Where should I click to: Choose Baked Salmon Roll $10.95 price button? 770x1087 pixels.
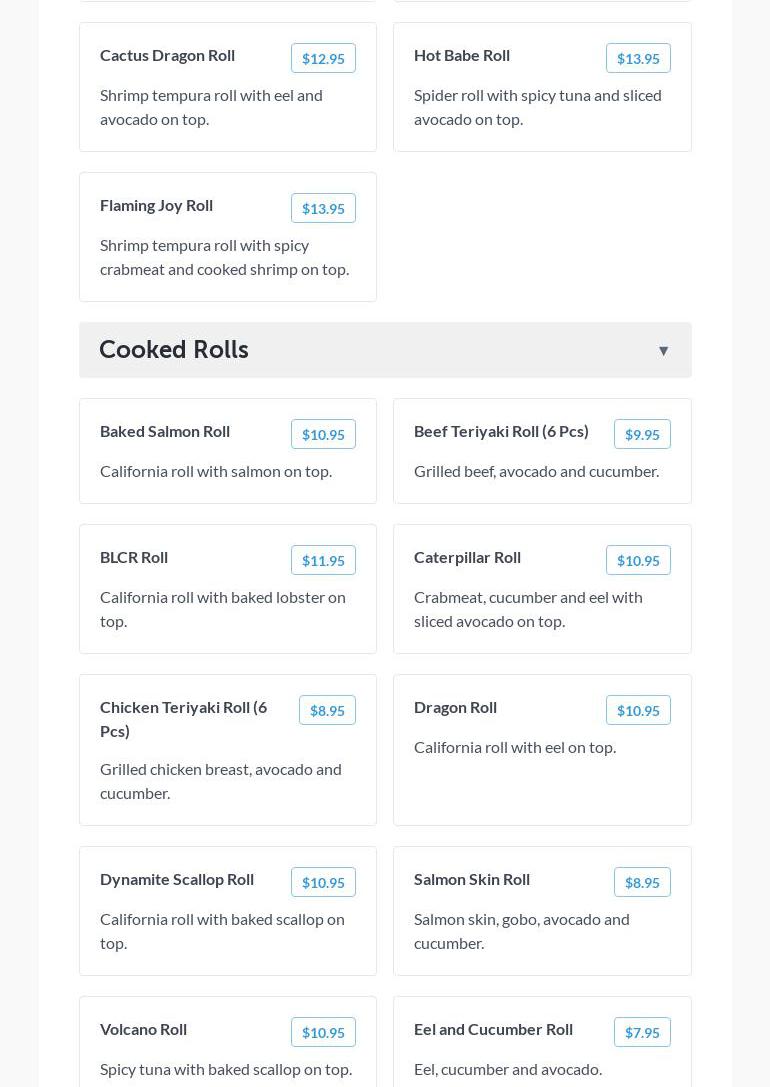tap(323, 434)
